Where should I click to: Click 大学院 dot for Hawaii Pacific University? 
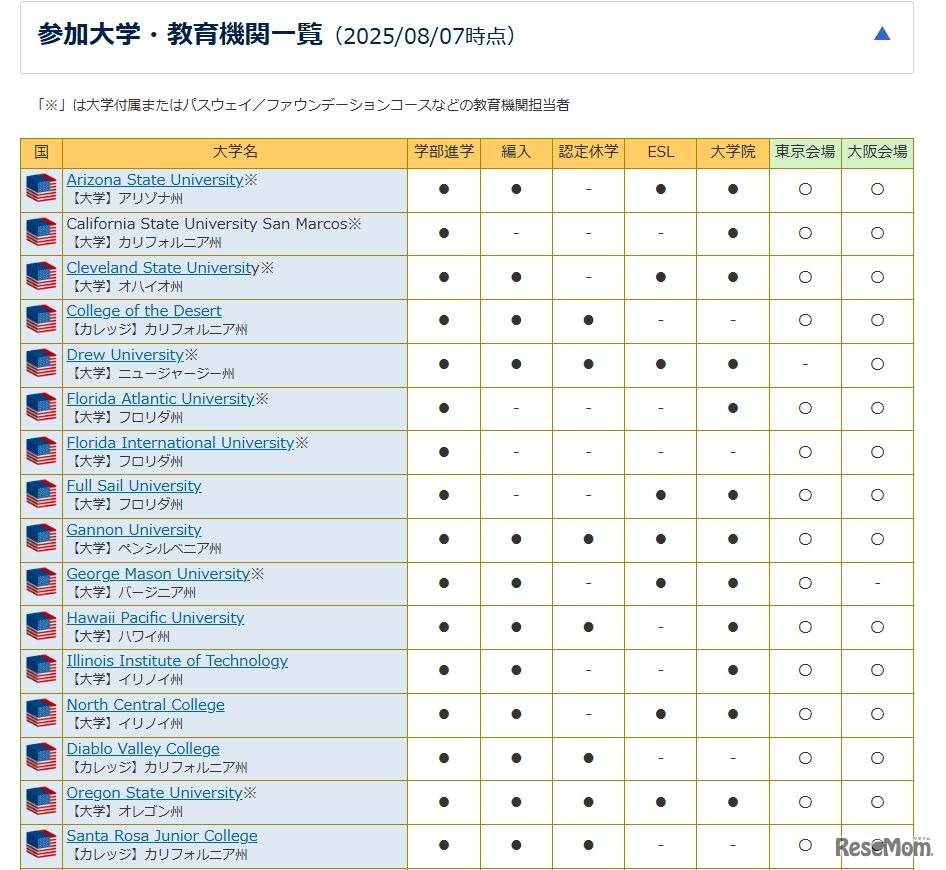click(x=732, y=627)
